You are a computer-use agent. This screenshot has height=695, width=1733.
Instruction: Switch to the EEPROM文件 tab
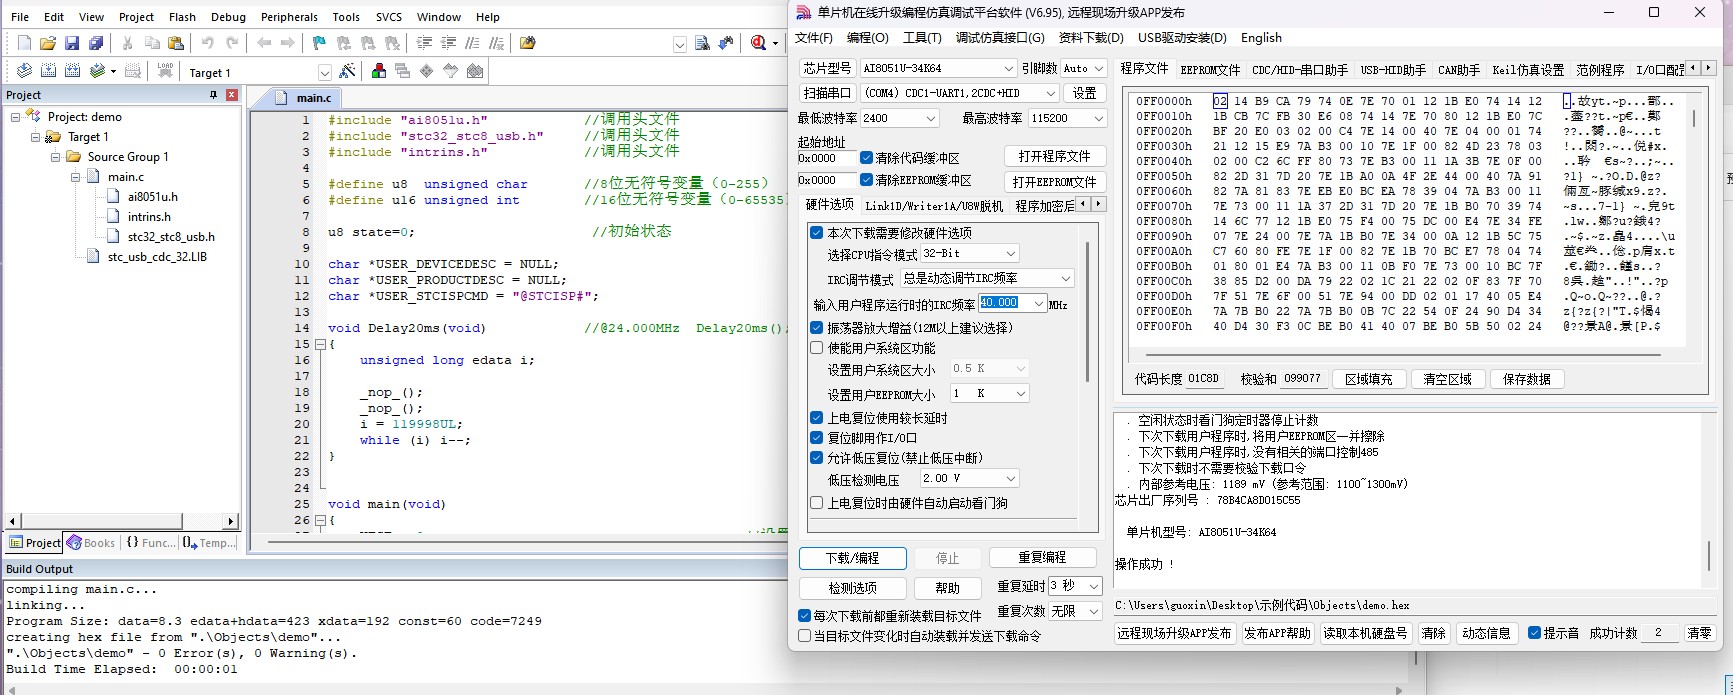pyautogui.click(x=1210, y=70)
